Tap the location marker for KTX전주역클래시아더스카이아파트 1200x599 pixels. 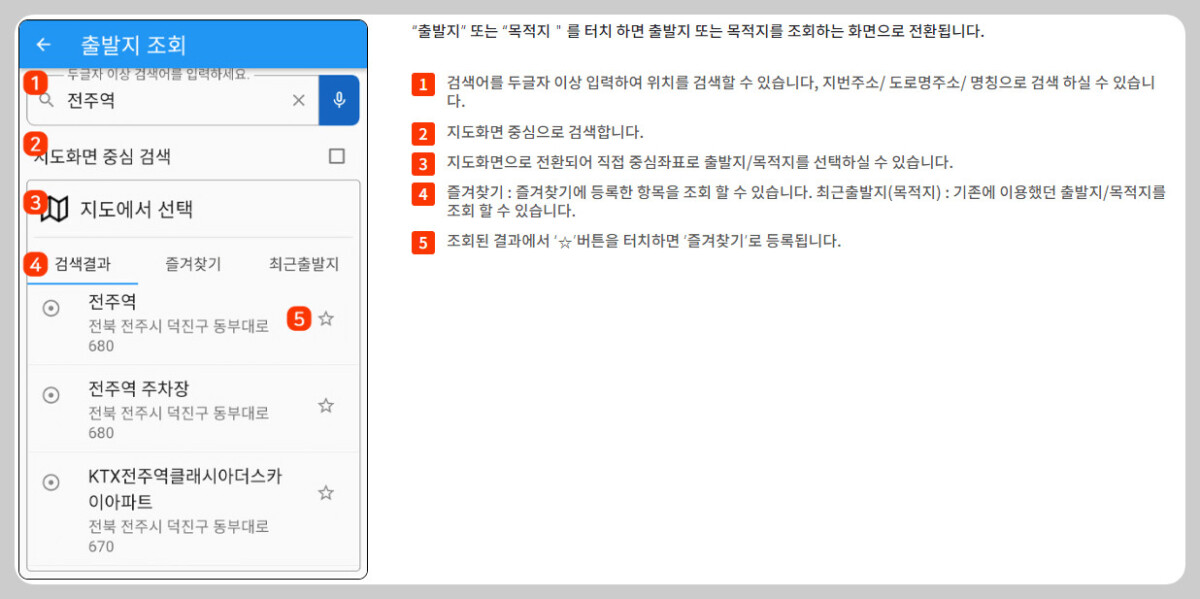pyautogui.click(x=51, y=483)
